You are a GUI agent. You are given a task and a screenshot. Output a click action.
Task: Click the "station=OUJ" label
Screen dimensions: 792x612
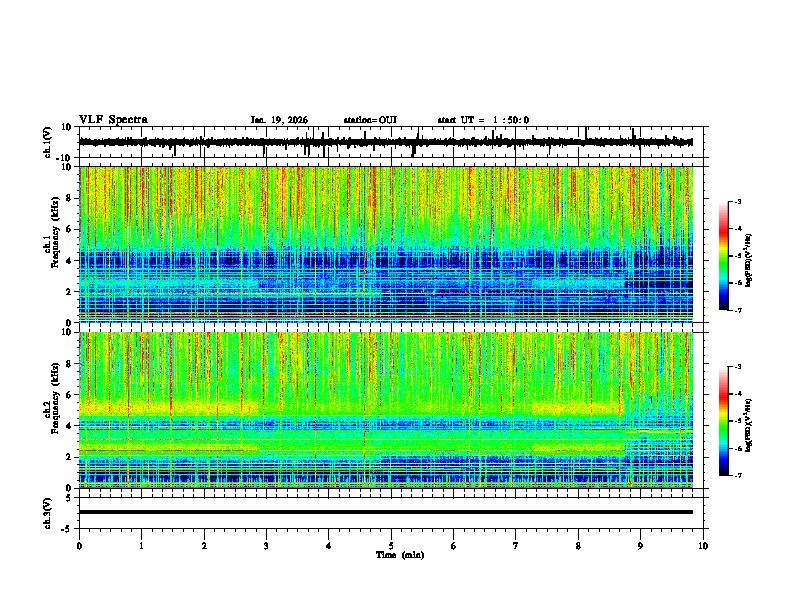tap(370, 120)
